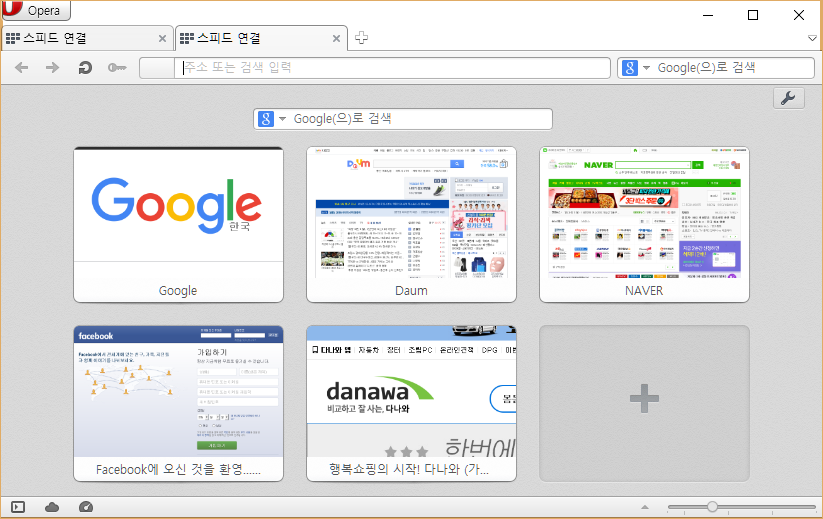Expand search engine dropdown in toolbar search box
This screenshot has height=519, width=823.
click(646, 68)
